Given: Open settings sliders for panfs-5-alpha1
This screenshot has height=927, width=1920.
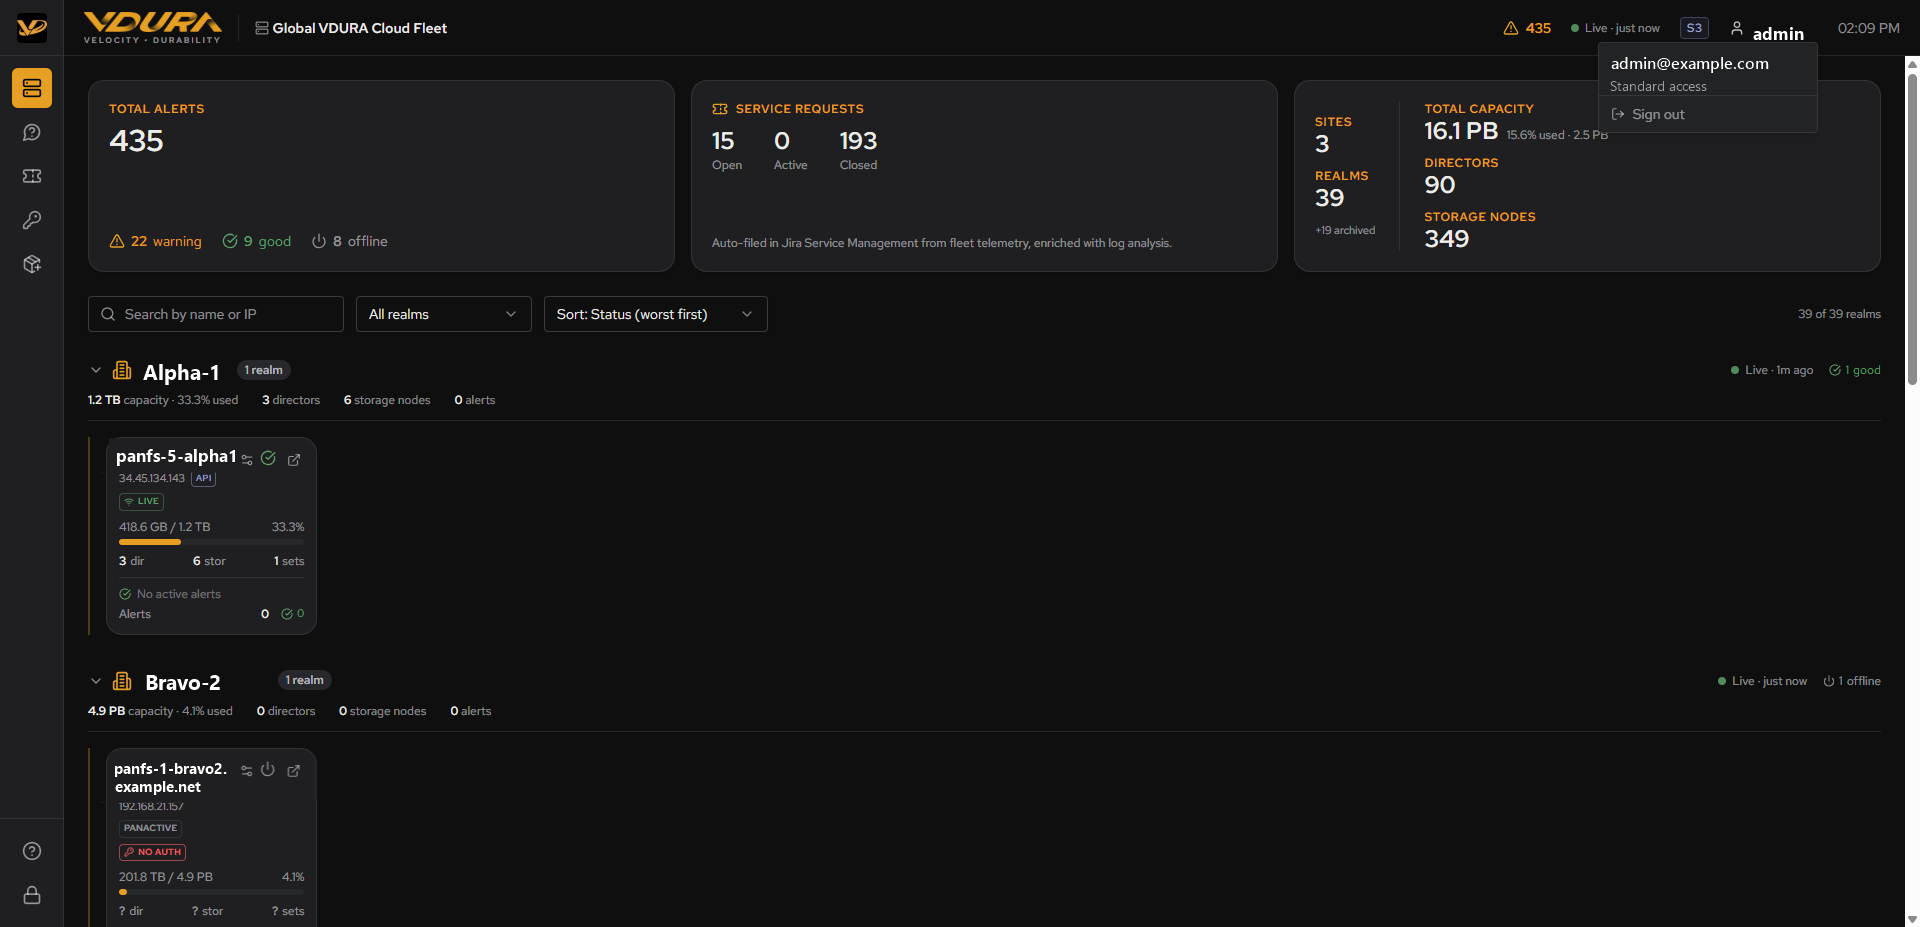Looking at the screenshot, I should [x=247, y=460].
